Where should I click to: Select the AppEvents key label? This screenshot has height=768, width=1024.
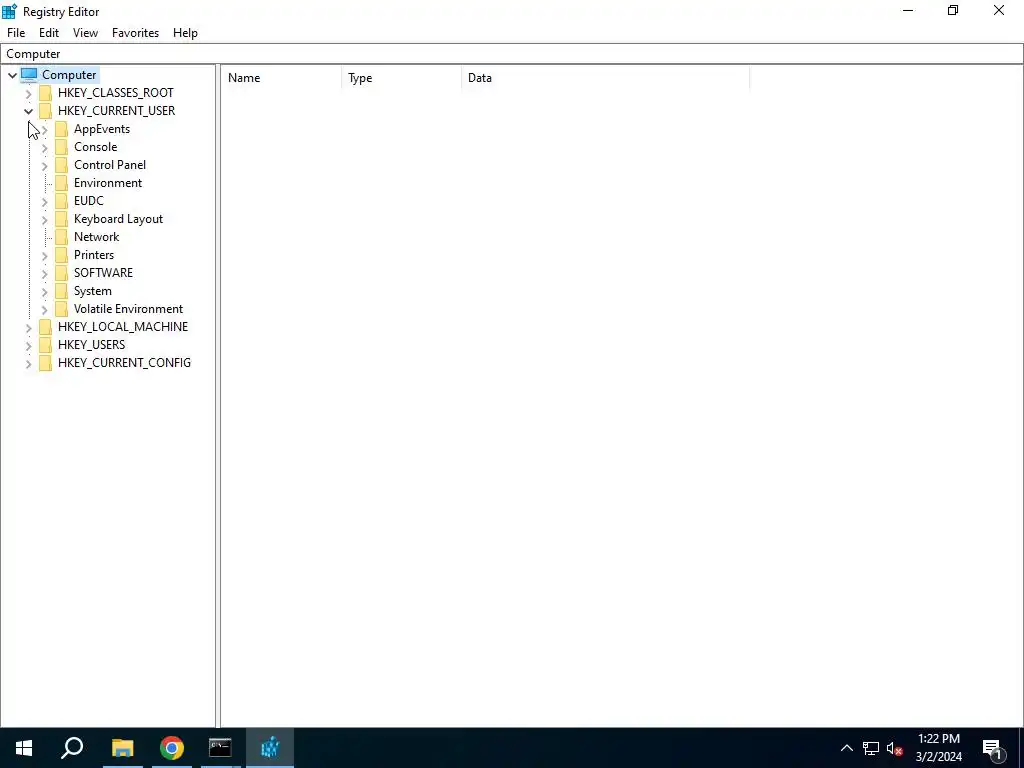[x=102, y=129]
